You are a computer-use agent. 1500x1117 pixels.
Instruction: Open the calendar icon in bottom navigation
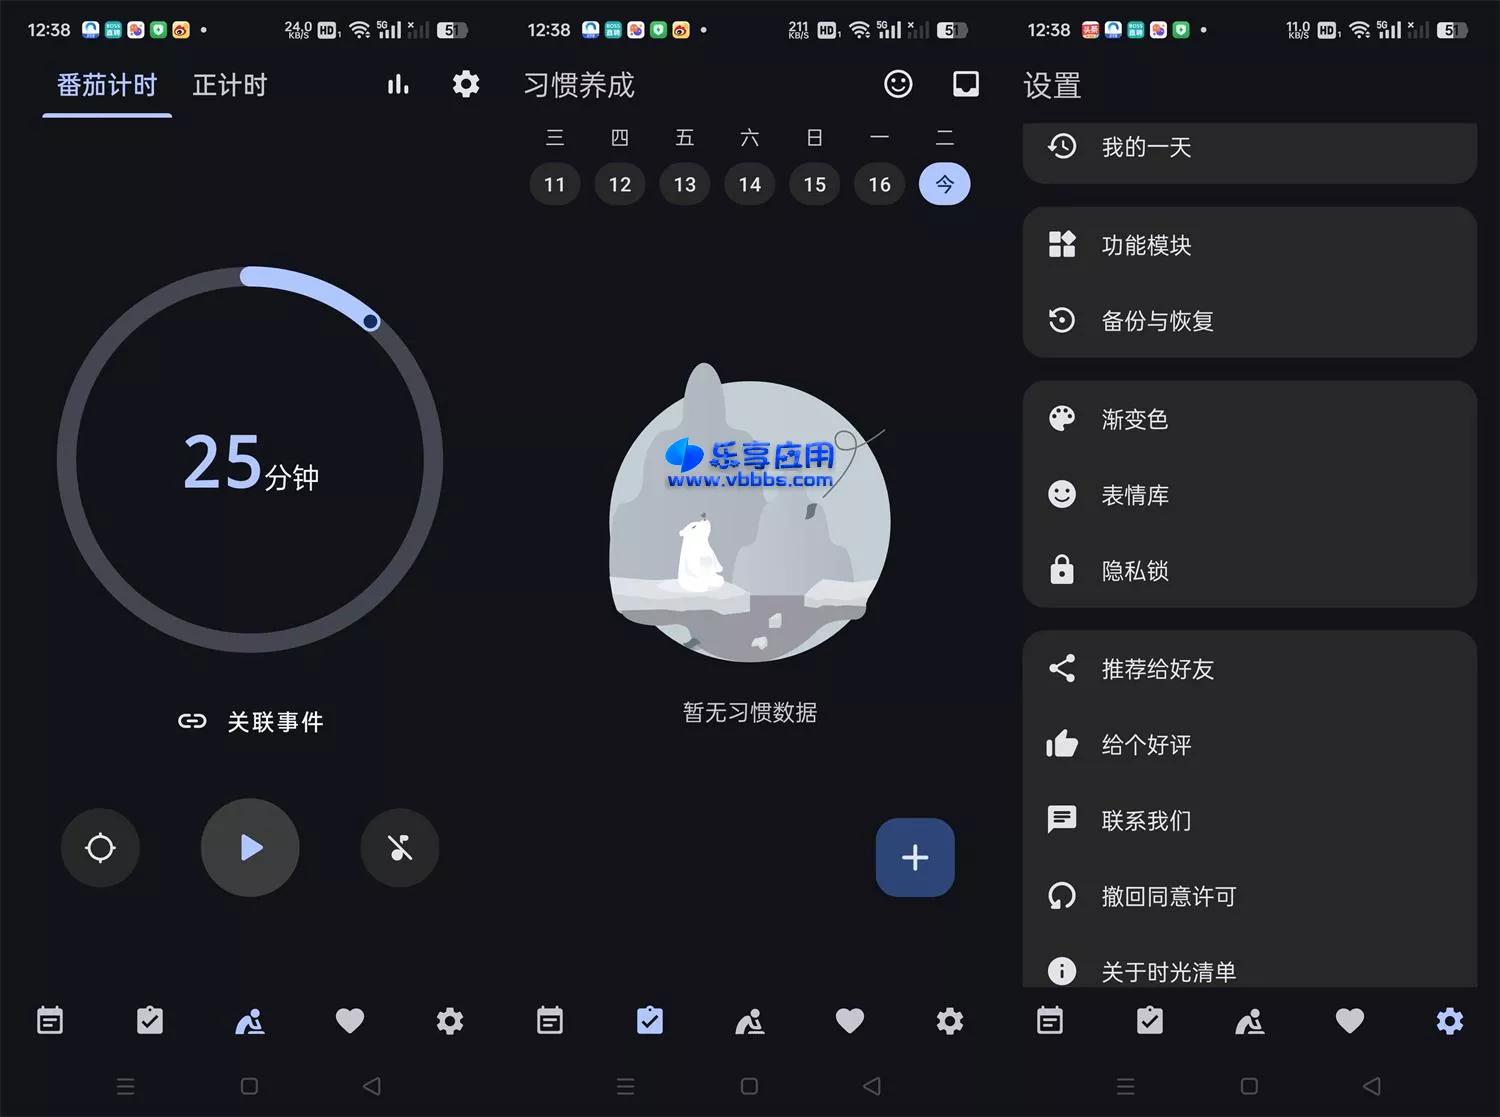(x=50, y=1021)
